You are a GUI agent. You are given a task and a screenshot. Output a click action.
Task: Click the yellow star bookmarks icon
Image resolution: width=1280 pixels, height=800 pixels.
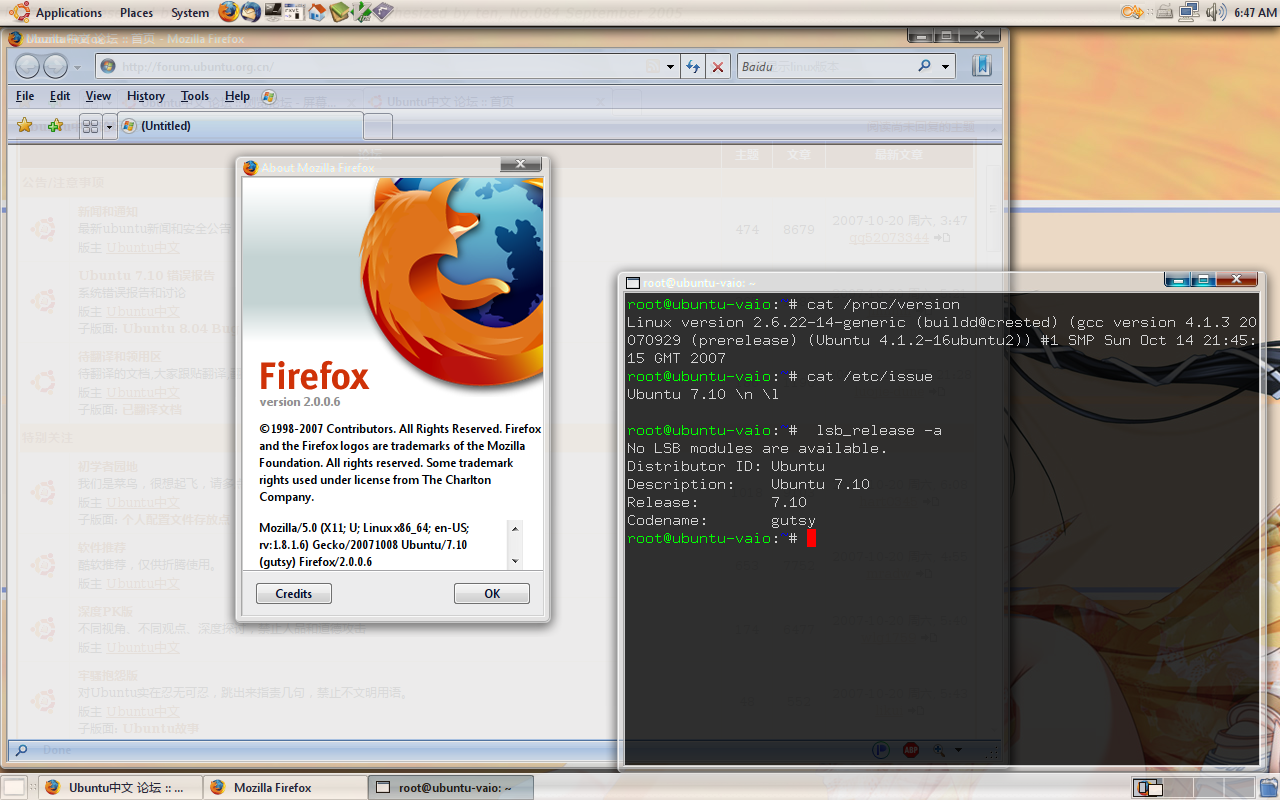(x=25, y=125)
